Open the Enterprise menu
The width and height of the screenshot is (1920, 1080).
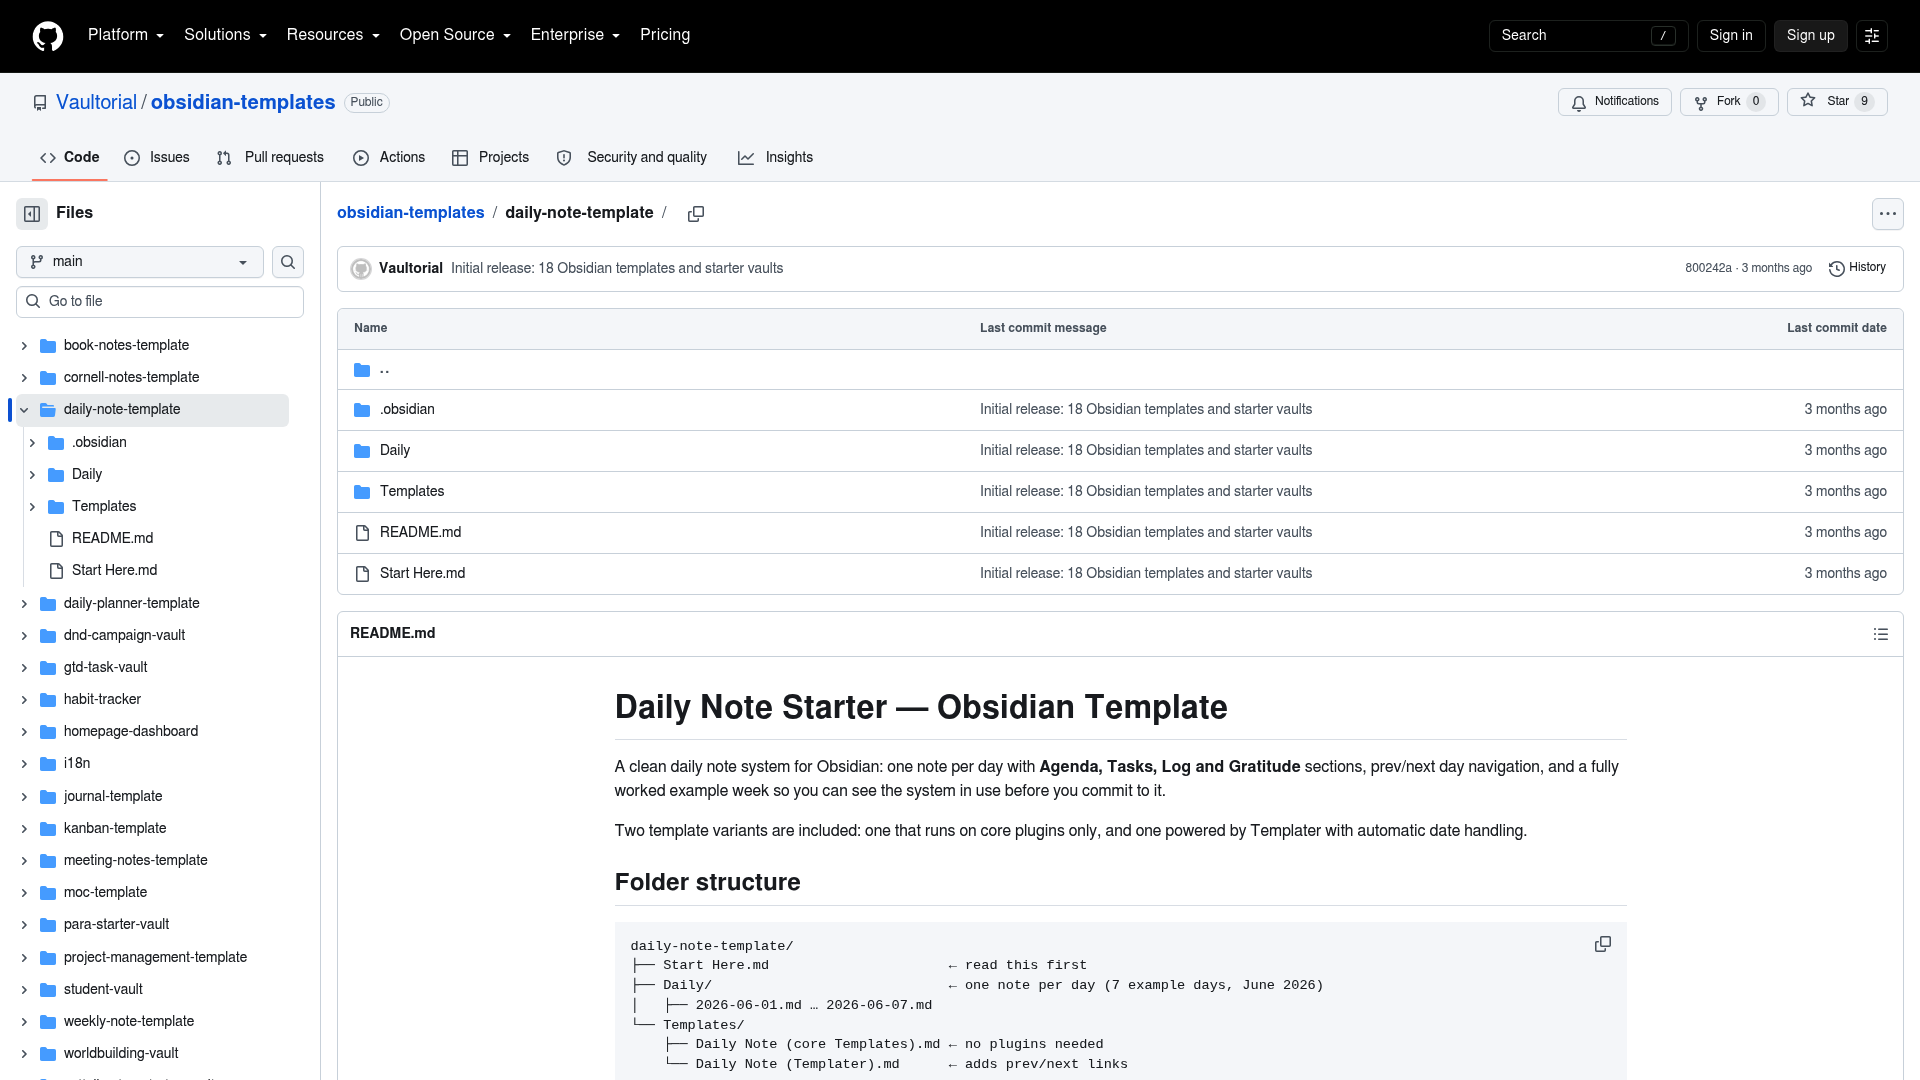575,35
